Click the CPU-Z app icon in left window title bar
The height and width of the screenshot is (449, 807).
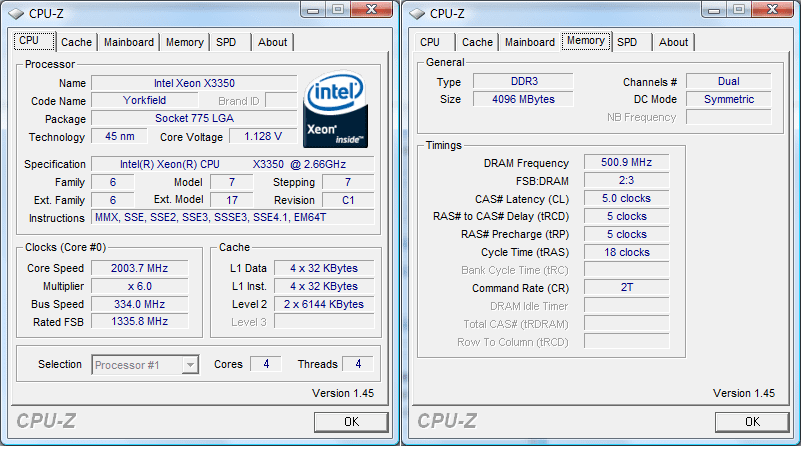click(x=16, y=14)
